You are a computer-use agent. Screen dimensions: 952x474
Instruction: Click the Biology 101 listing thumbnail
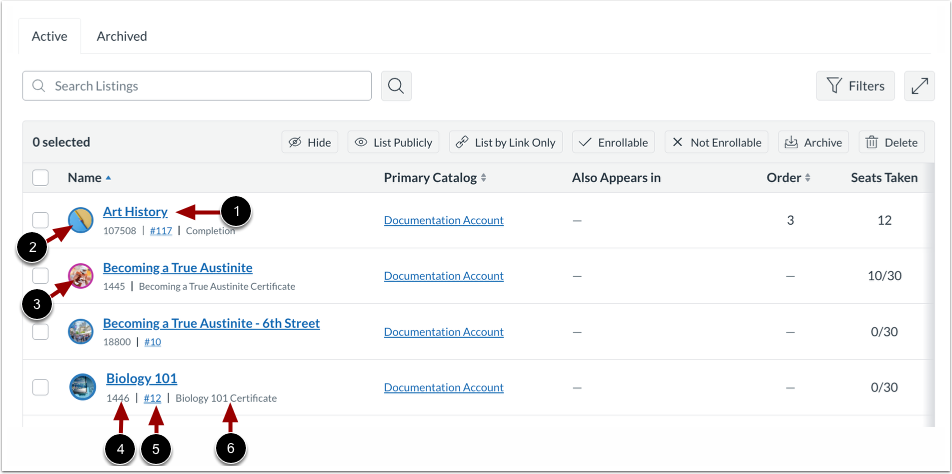83,387
